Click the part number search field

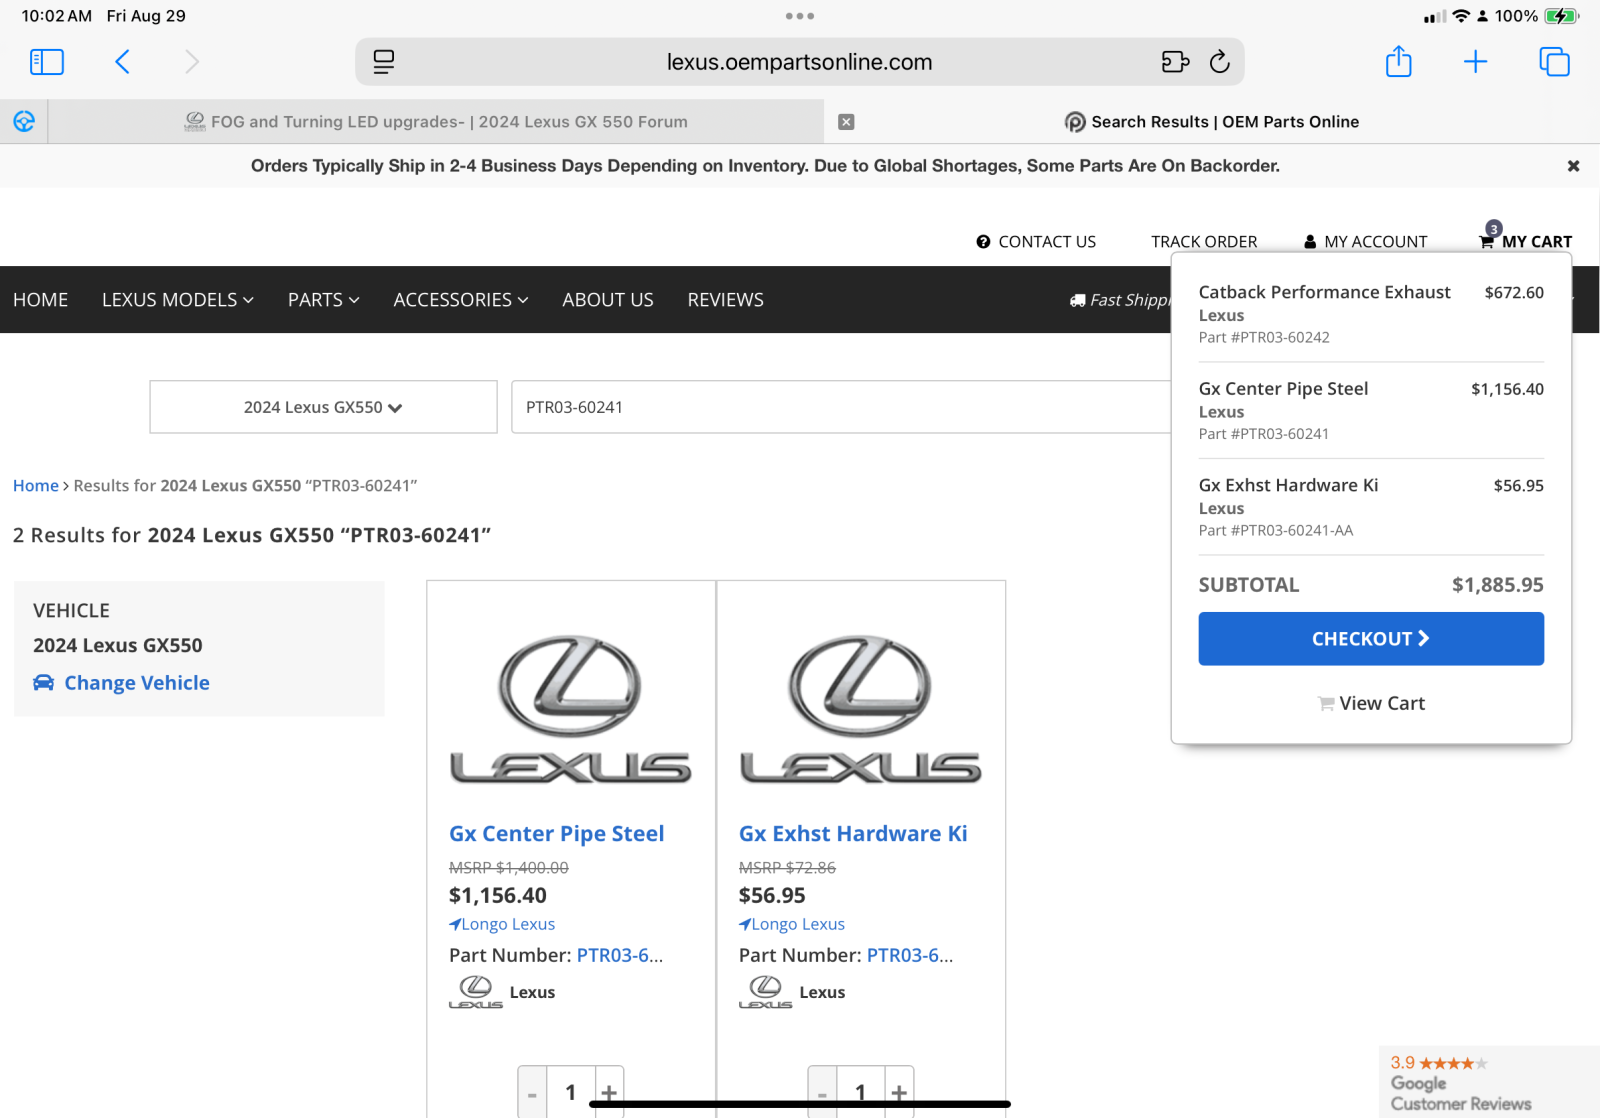pyautogui.click(x=840, y=407)
